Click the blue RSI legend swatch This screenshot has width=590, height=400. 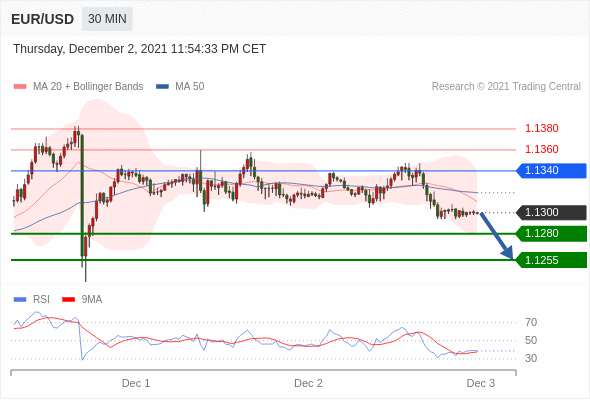[20, 300]
